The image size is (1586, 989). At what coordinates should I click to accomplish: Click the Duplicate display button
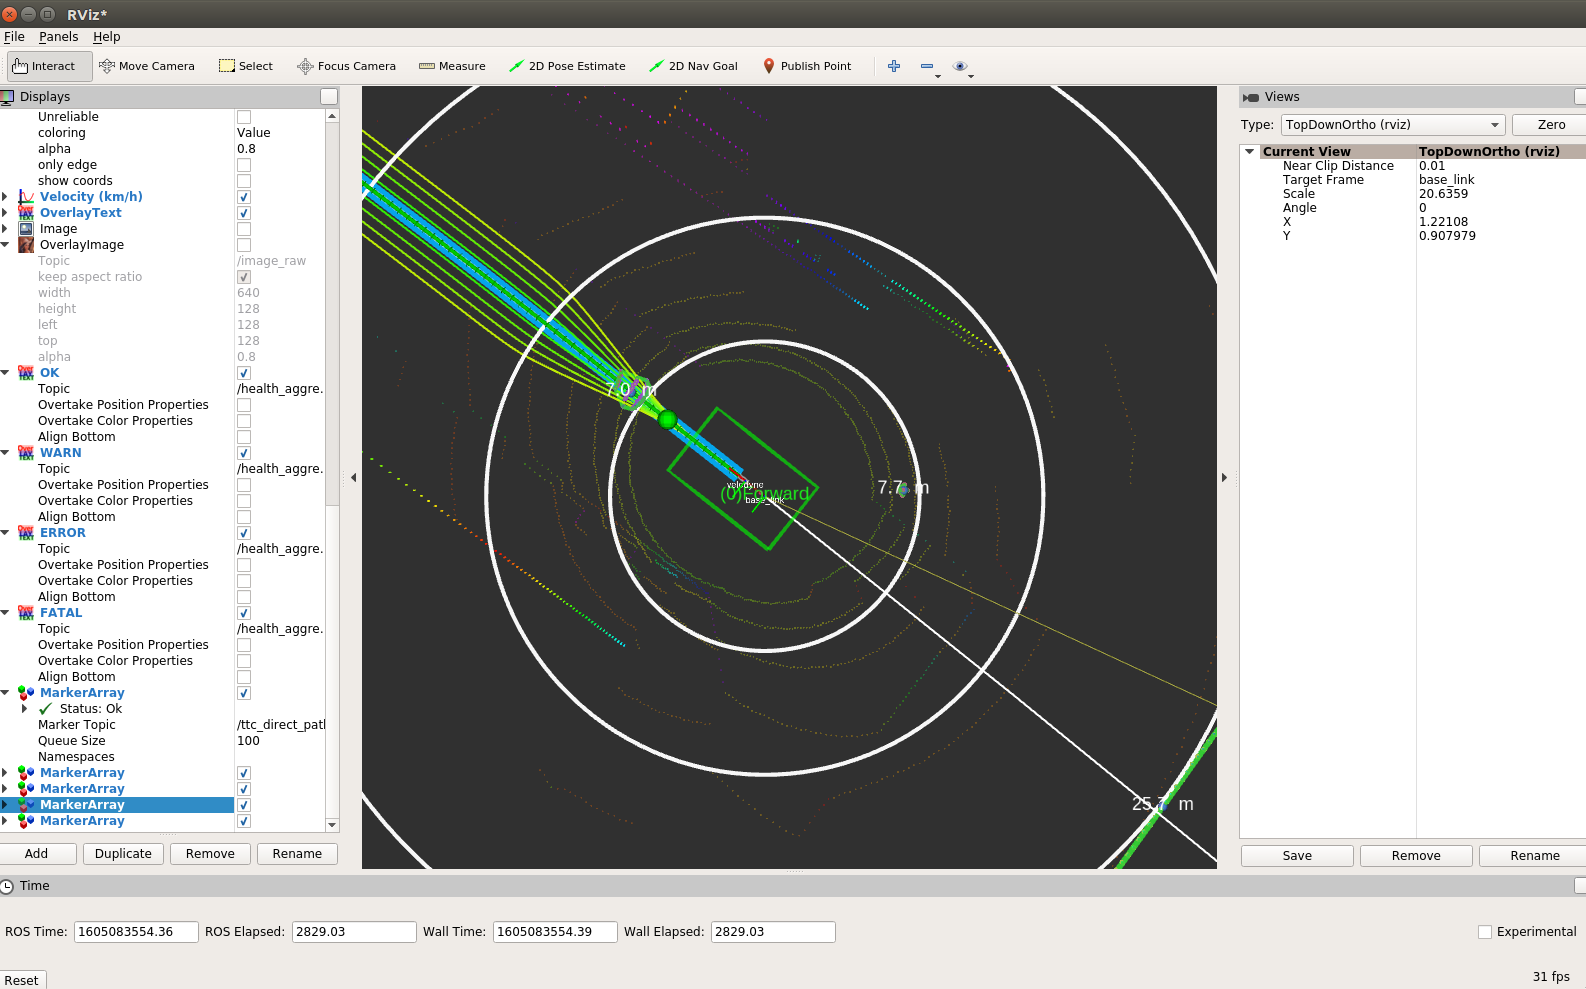(124, 854)
